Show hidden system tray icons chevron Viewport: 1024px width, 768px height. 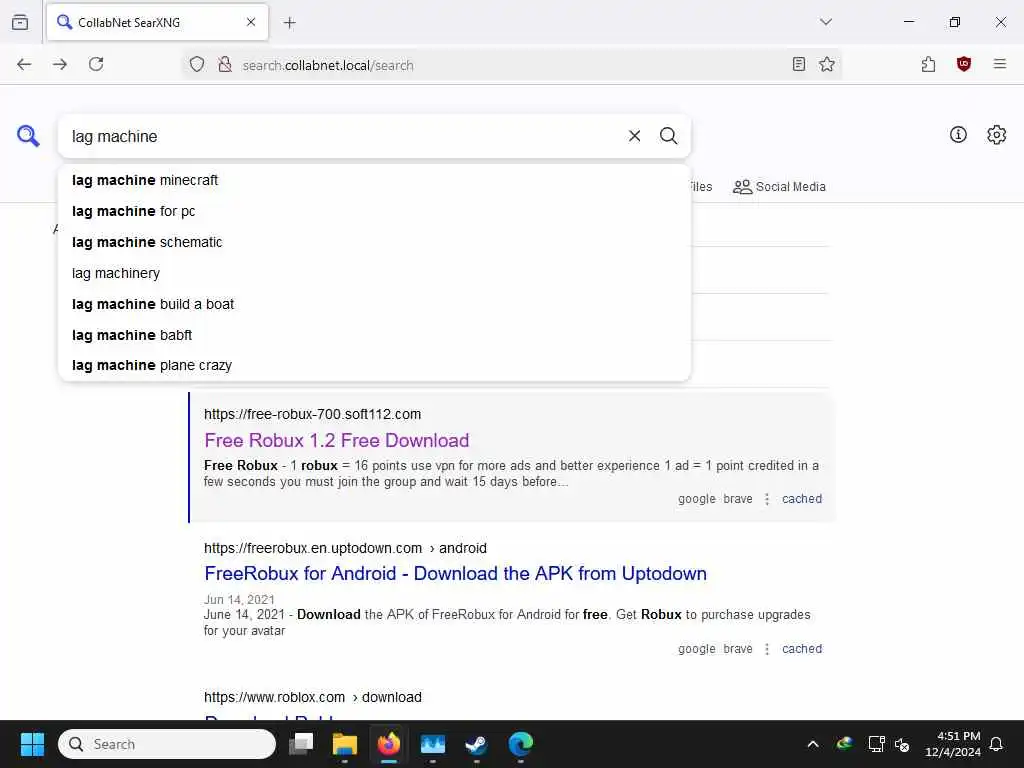coord(813,744)
